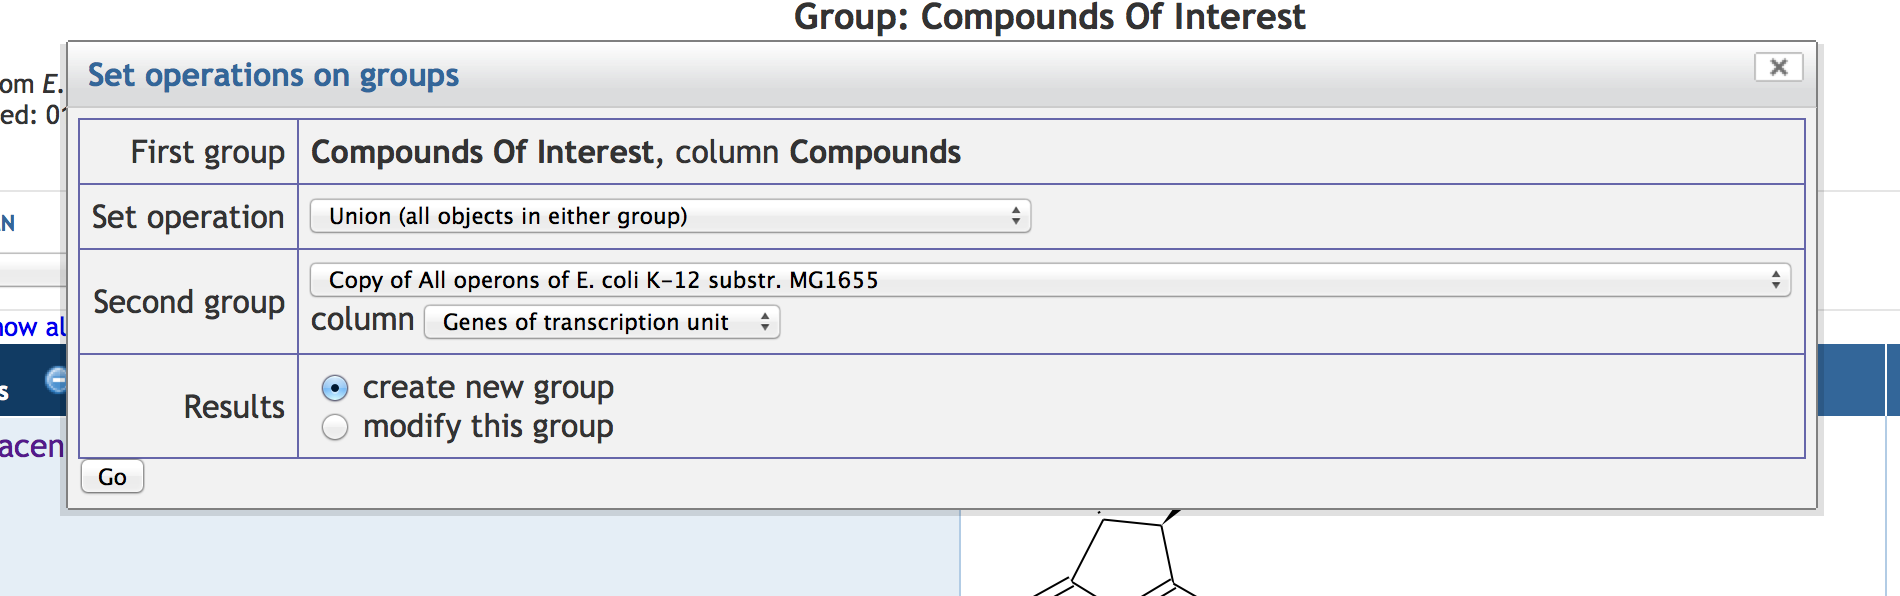Select the create new group option
The height and width of the screenshot is (596, 1900).
pyautogui.click(x=335, y=388)
